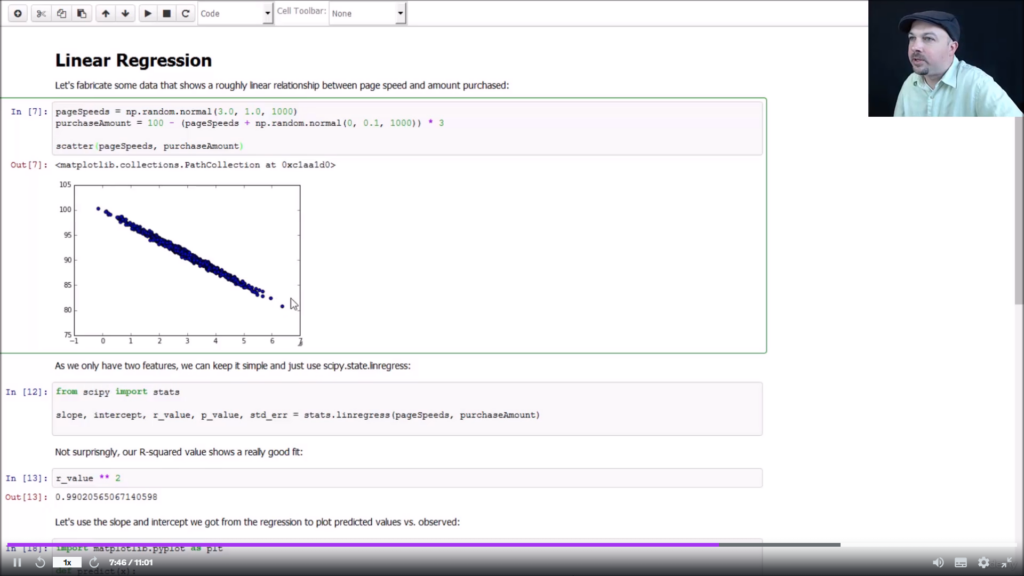Image resolution: width=1024 pixels, height=576 pixels.
Task: Paste cell using the clipboard icon
Action: [82, 13]
